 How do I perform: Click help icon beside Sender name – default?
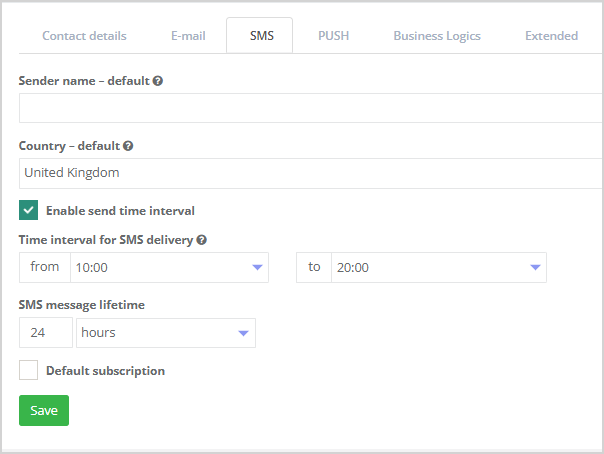158,81
